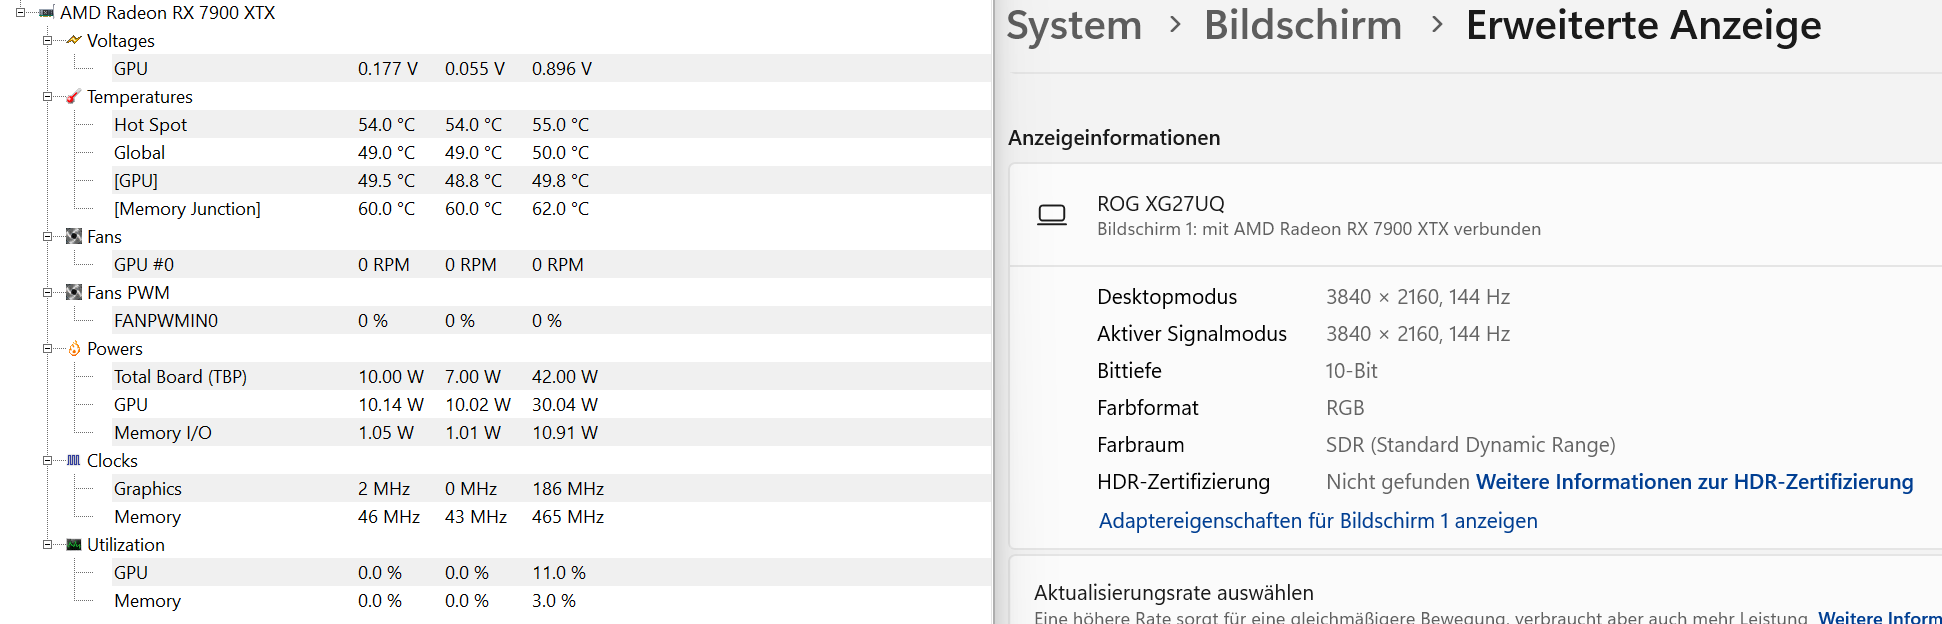Open the Weitere Inform link under Aktualisierungsrate
The width and height of the screenshot is (1942, 624).
[1880, 618]
